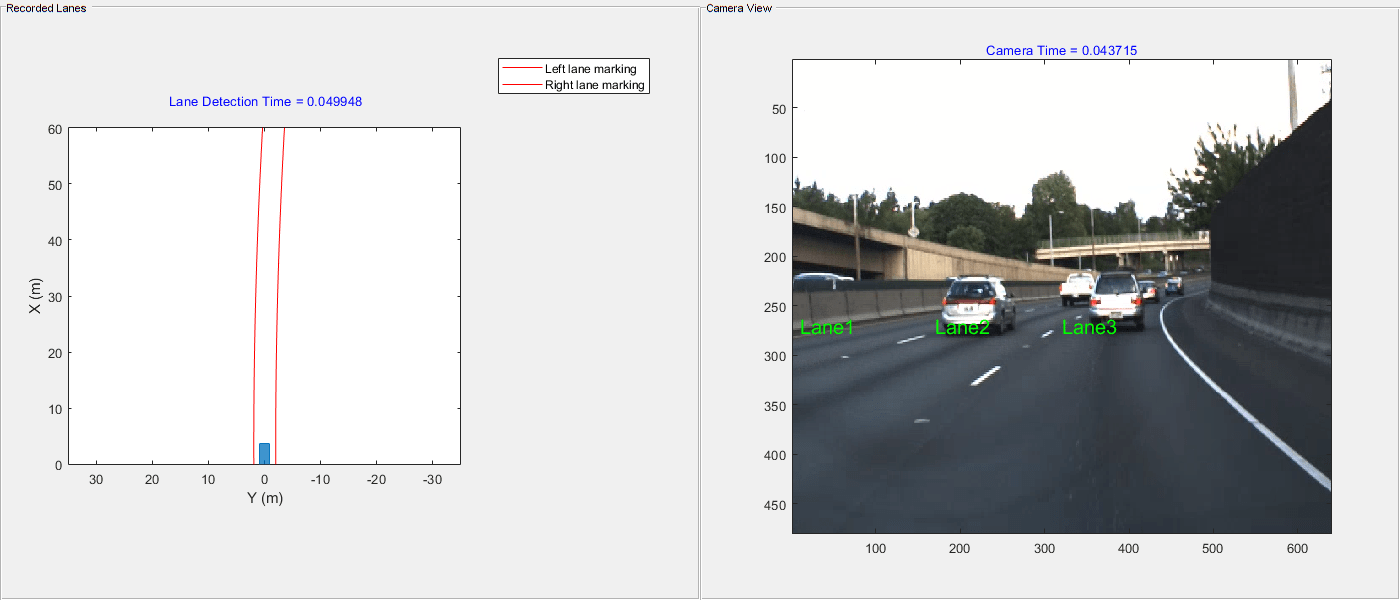Click the white SUV above Lane3 label
Image resolution: width=1400 pixels, height=600 pixels.
pos(1117,299)
